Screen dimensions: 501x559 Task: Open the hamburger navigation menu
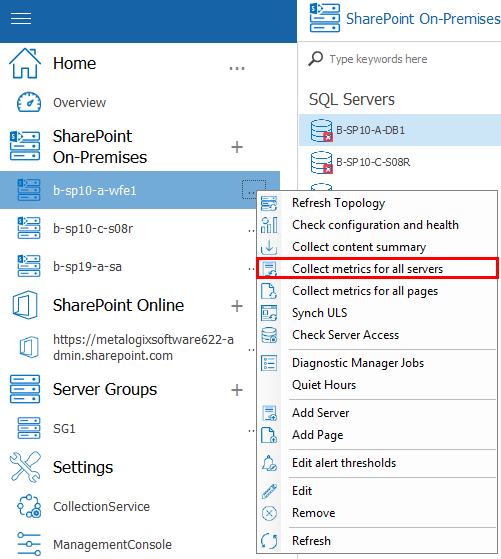pos(21,19)
